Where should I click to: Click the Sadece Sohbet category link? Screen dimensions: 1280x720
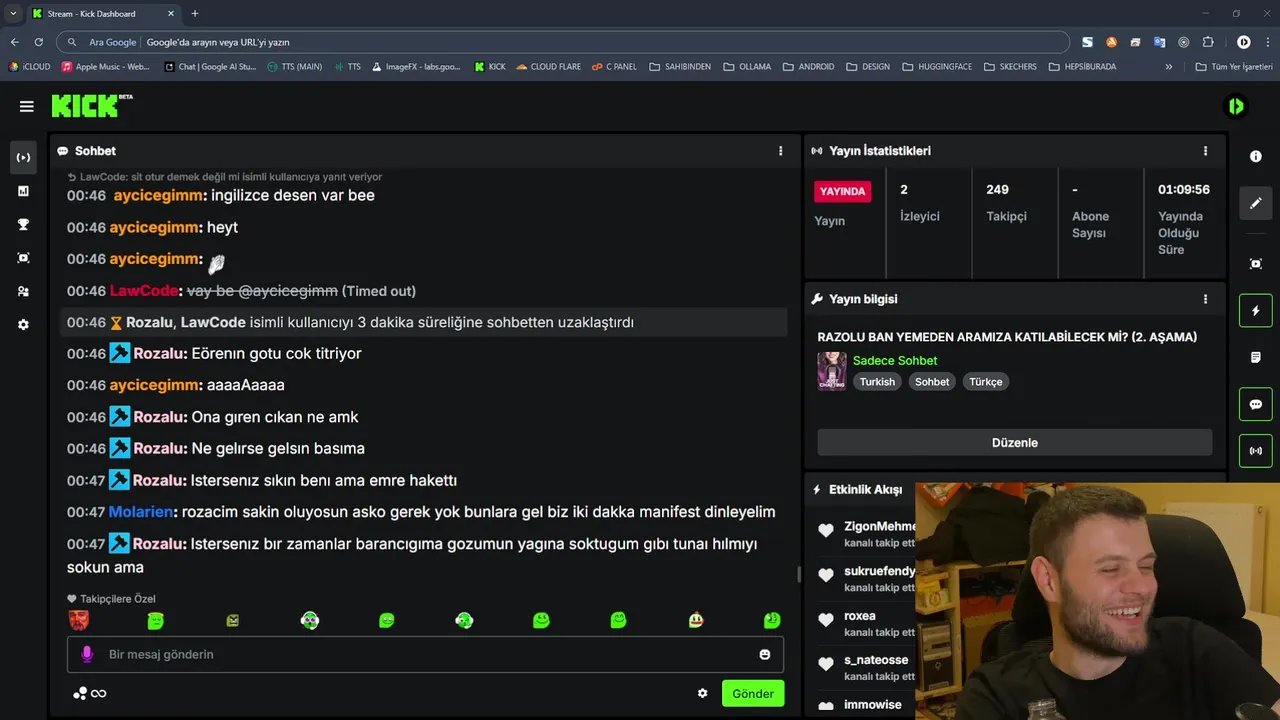point(895,360)
